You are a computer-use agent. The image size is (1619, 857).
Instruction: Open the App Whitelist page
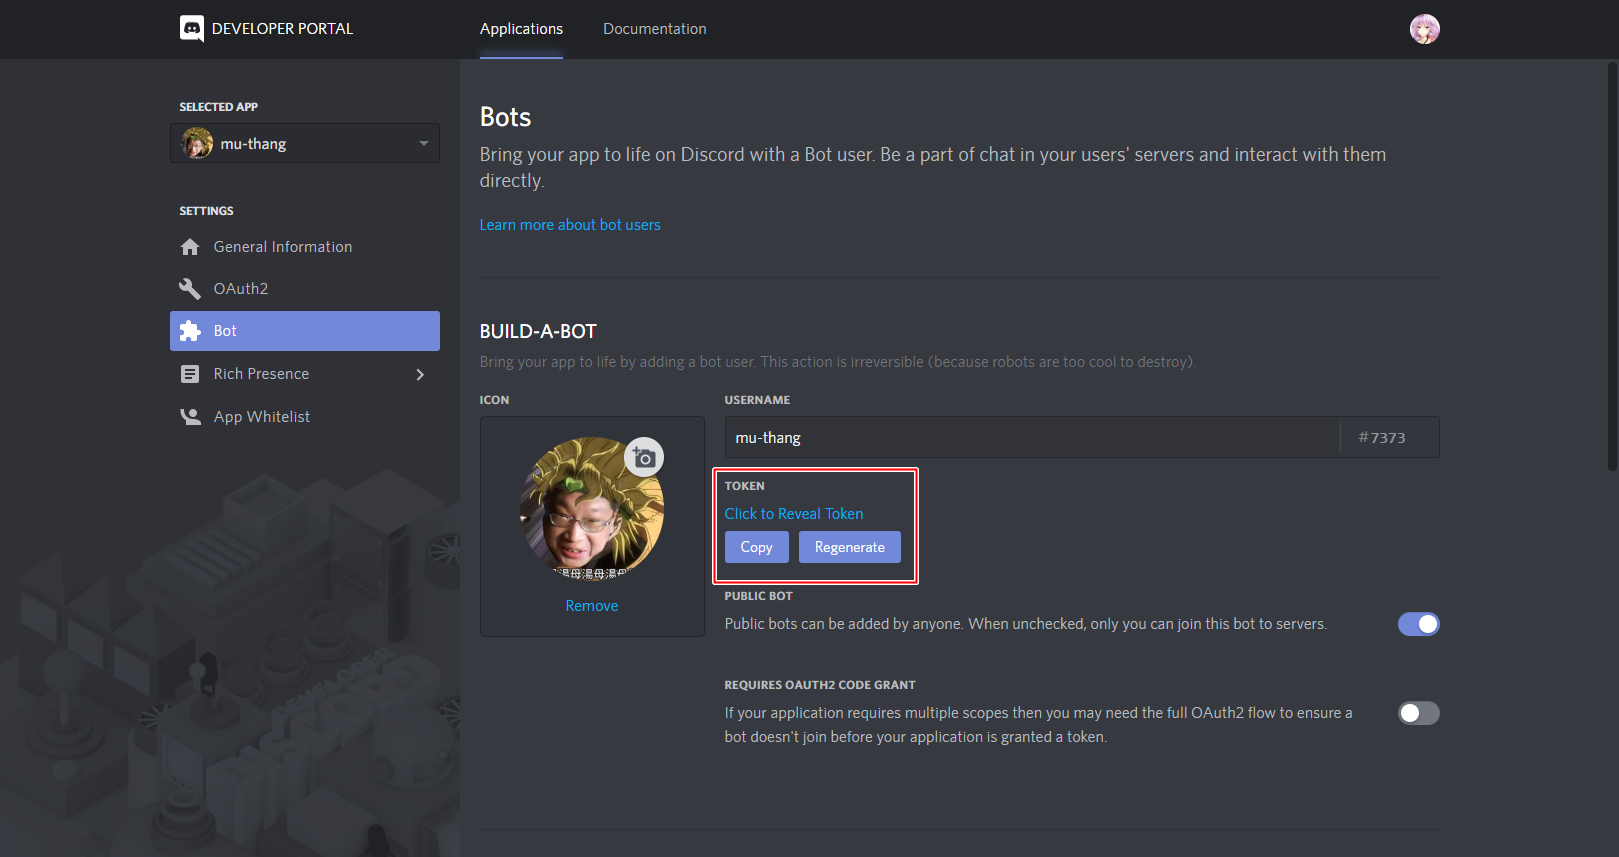[305, 417]
